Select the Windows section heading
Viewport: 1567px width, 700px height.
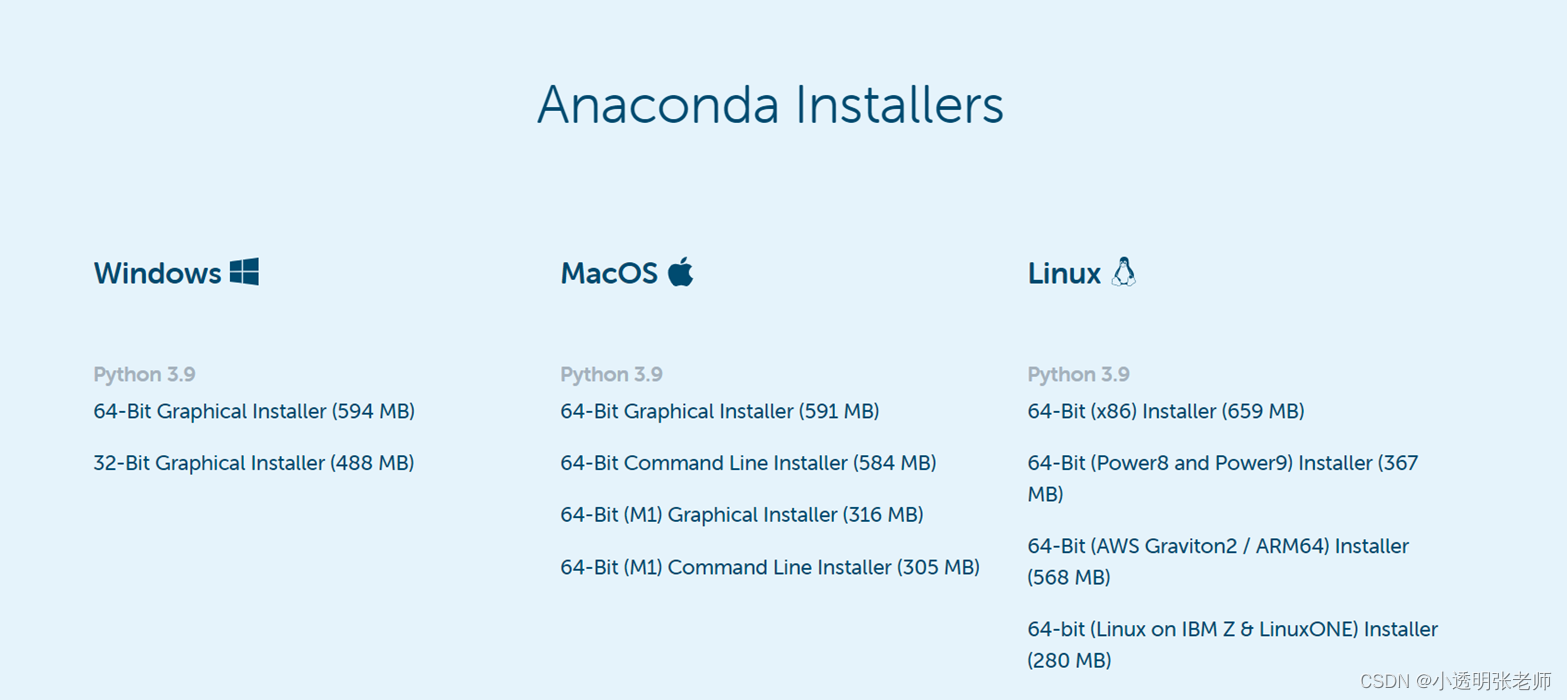(155, 273)
